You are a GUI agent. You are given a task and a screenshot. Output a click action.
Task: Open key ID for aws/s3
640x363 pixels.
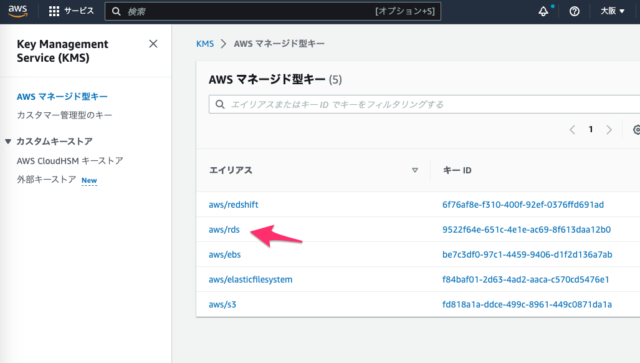tap(527, 304)
